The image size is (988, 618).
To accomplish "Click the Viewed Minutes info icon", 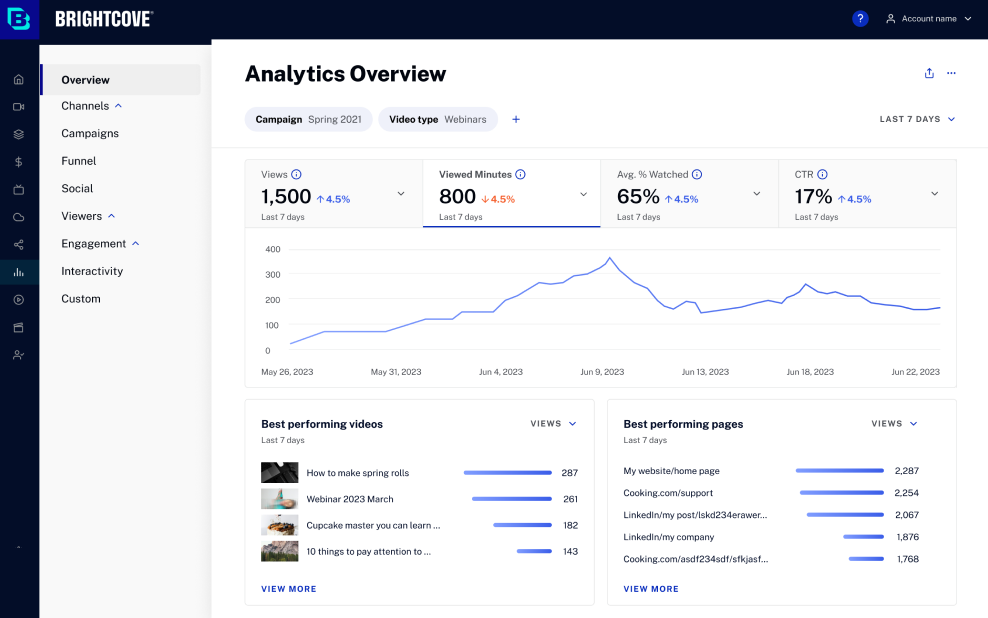I will click(520, 175).
